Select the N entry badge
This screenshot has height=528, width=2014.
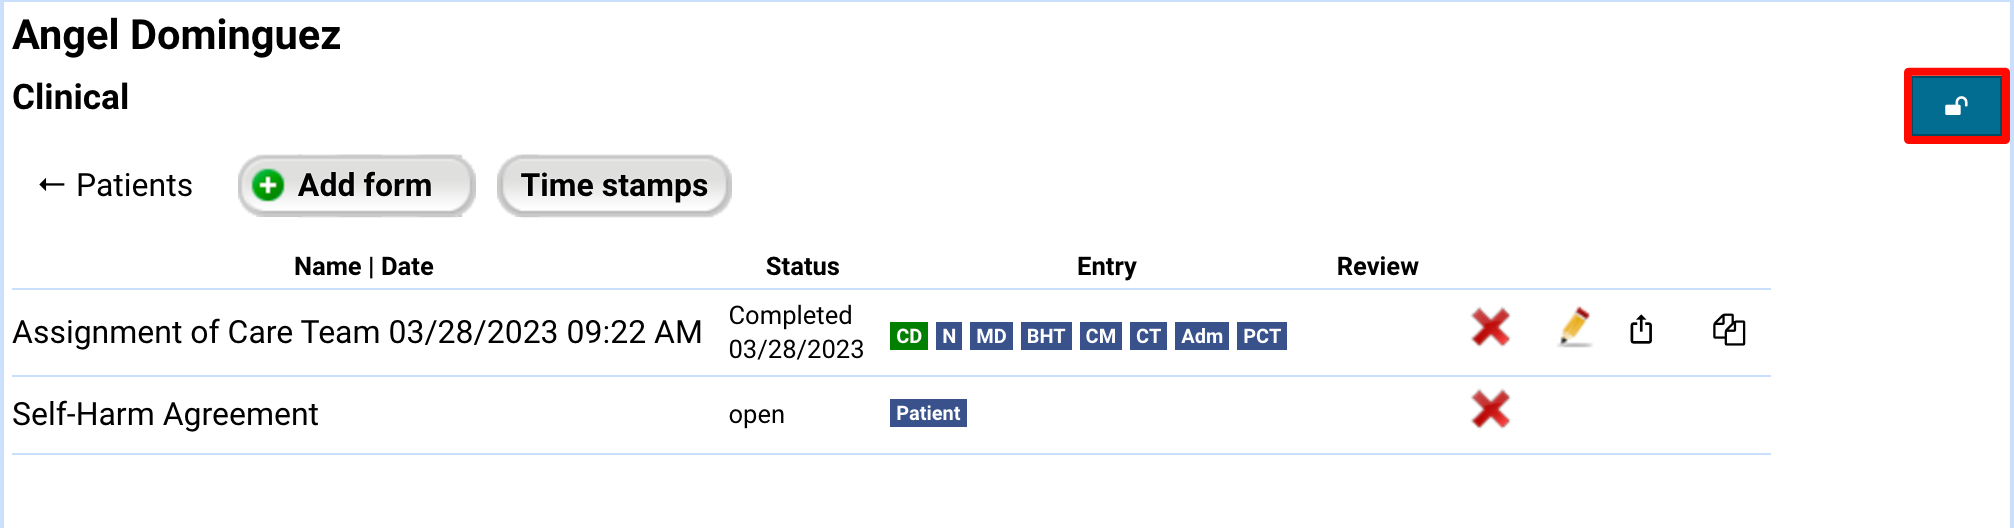pos(949,336)
